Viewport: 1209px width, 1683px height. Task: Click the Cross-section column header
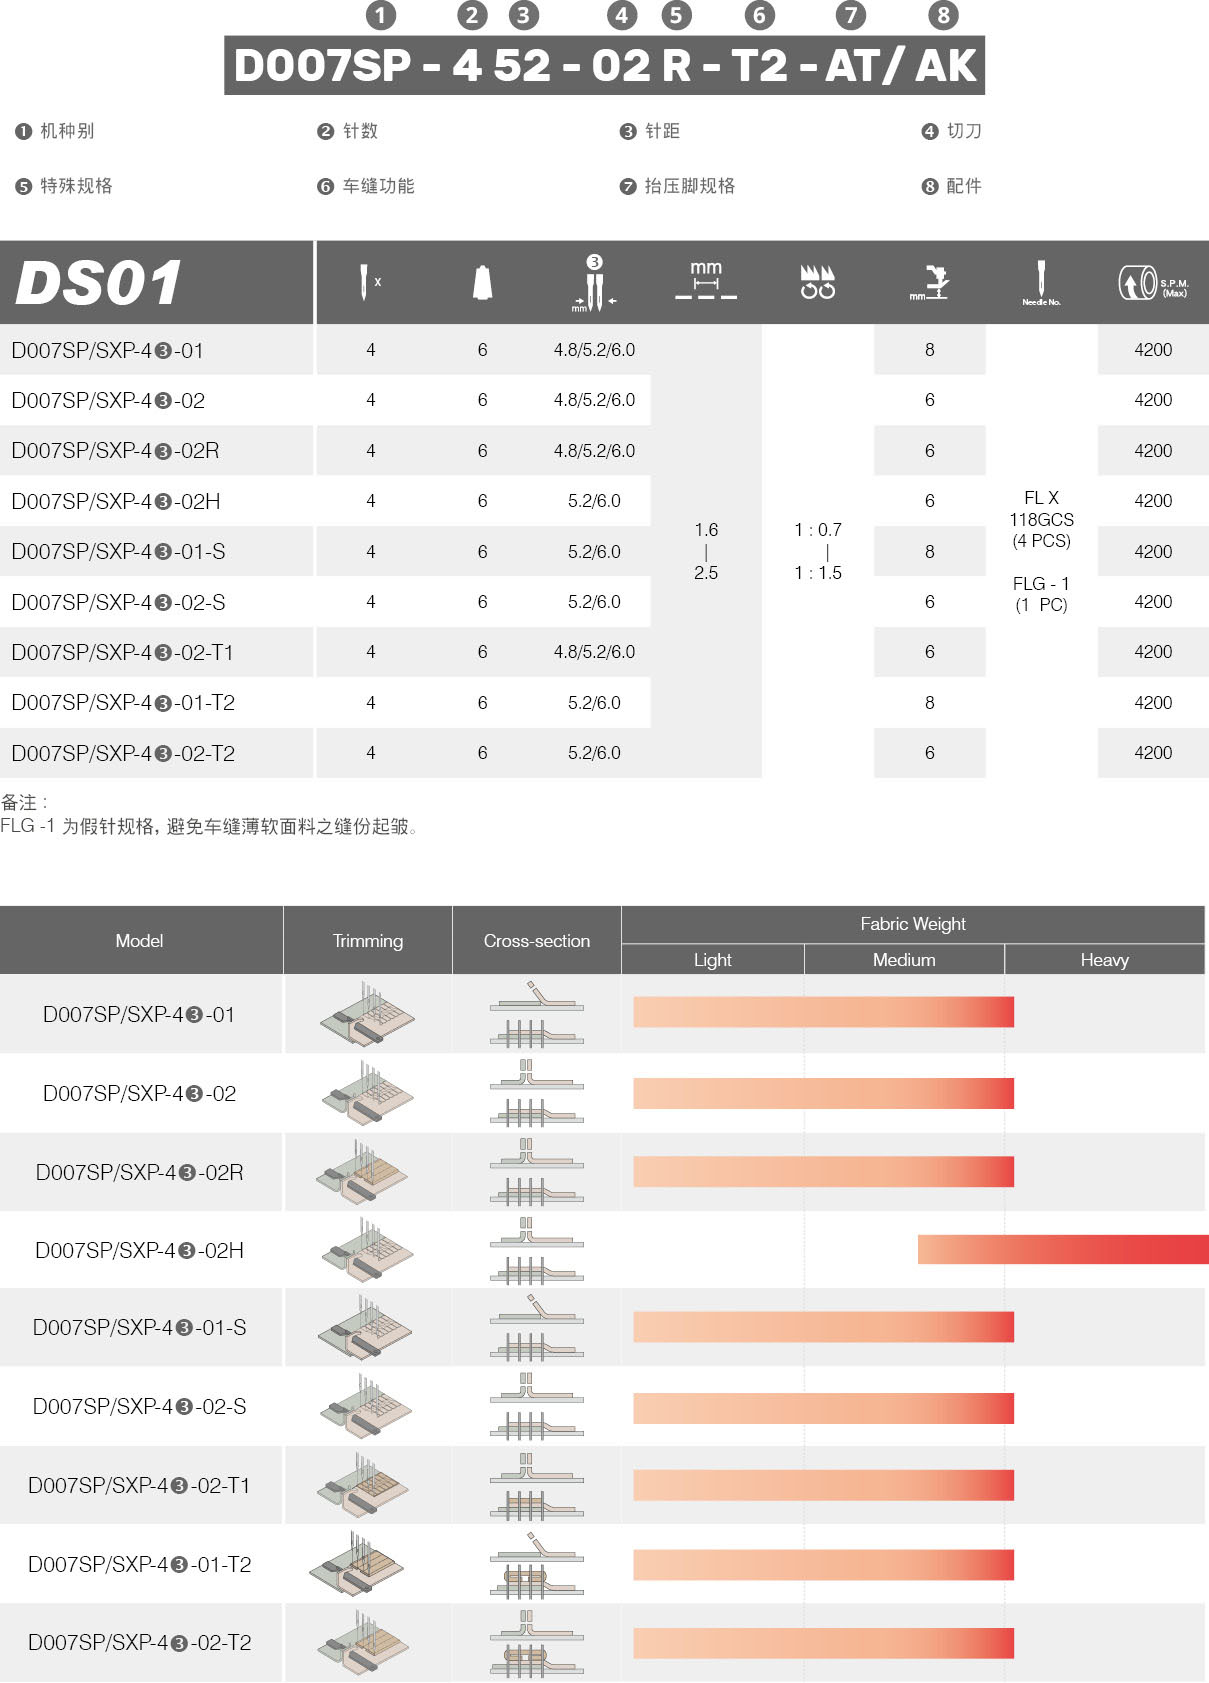click(536, 941)
